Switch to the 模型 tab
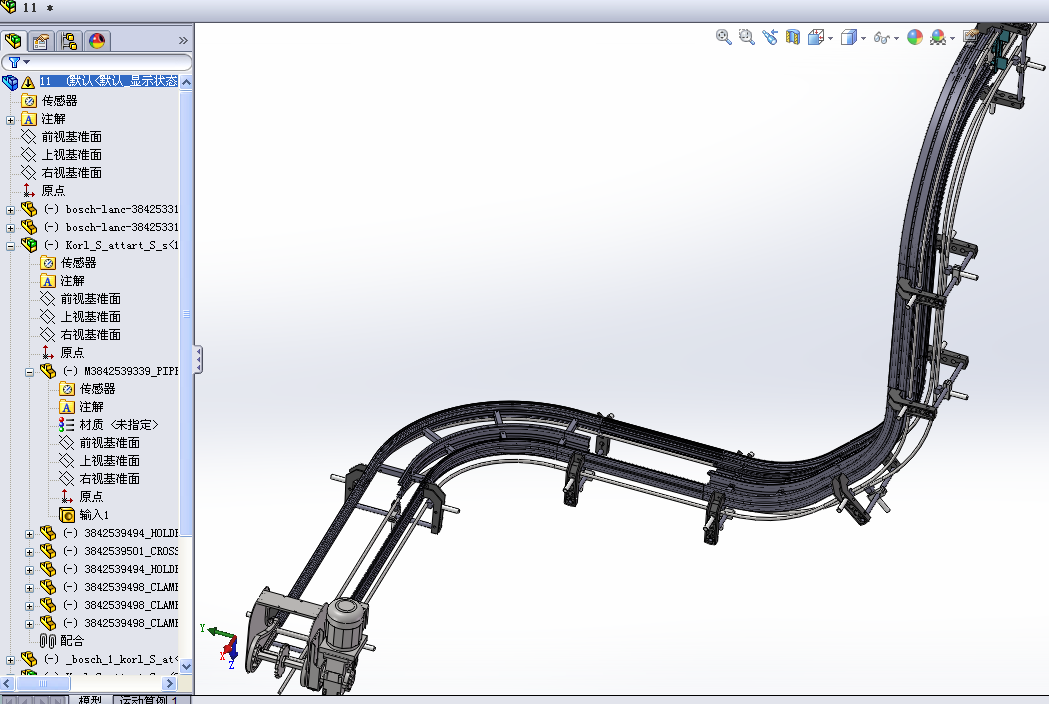The width and height of the screenshot is (1049, 704). coord(90,699)
